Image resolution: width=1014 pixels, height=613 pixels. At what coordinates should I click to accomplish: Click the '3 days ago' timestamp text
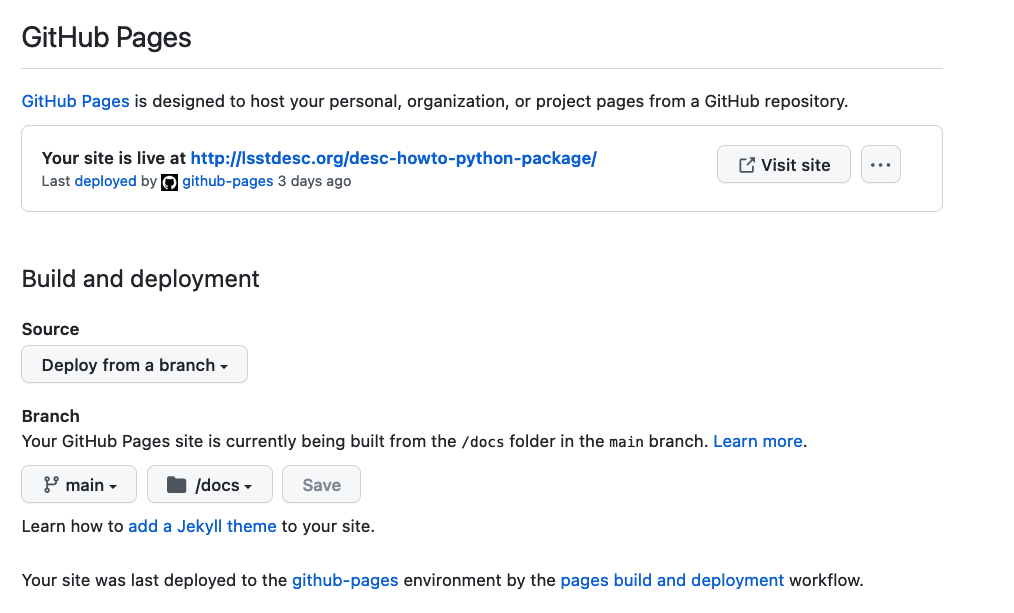click(x=314, y=182)
